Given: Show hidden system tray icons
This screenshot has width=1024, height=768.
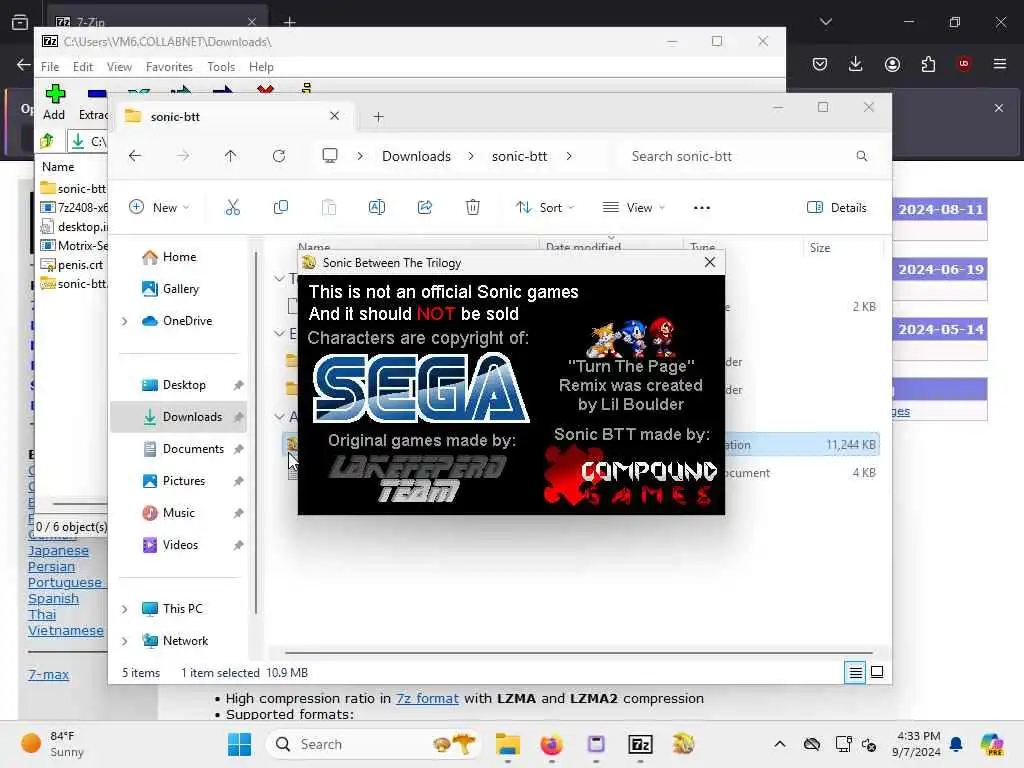Looking at the screenshot, I should (780, 744).
